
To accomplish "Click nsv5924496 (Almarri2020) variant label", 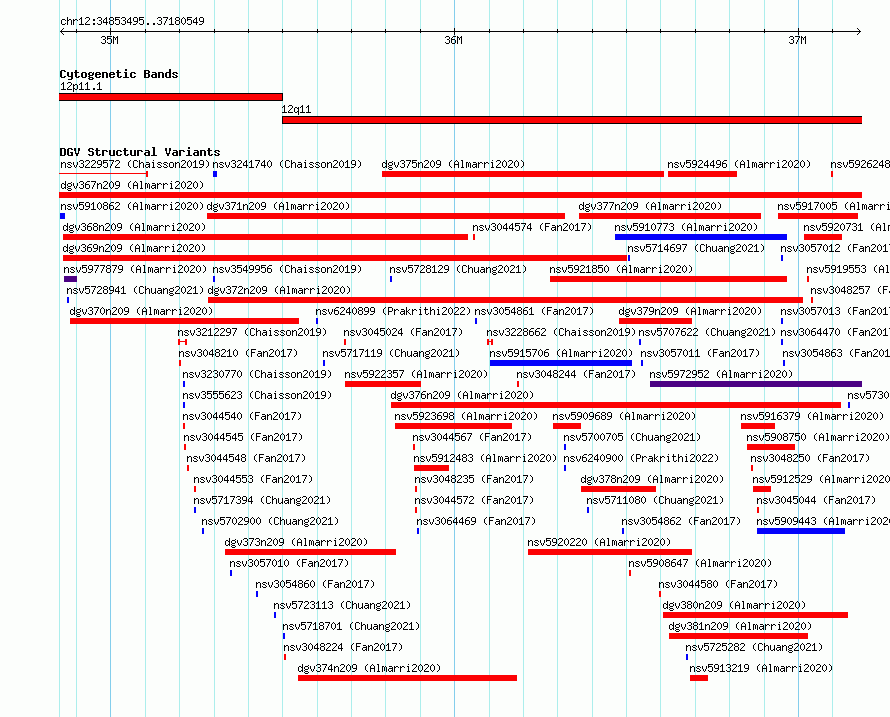I will [739, 164].
